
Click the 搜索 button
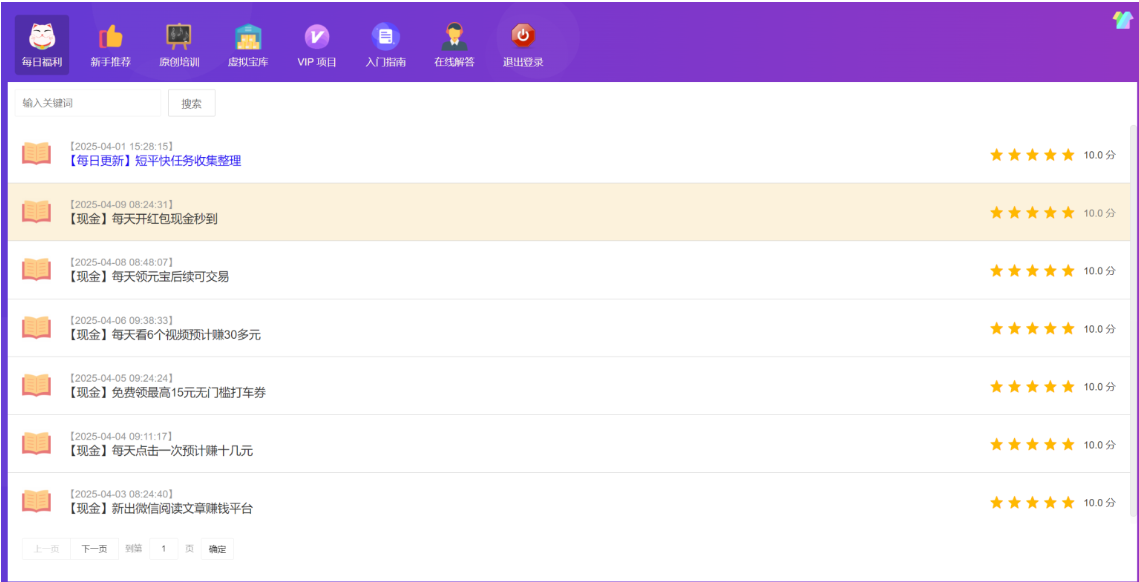point(191,103)
